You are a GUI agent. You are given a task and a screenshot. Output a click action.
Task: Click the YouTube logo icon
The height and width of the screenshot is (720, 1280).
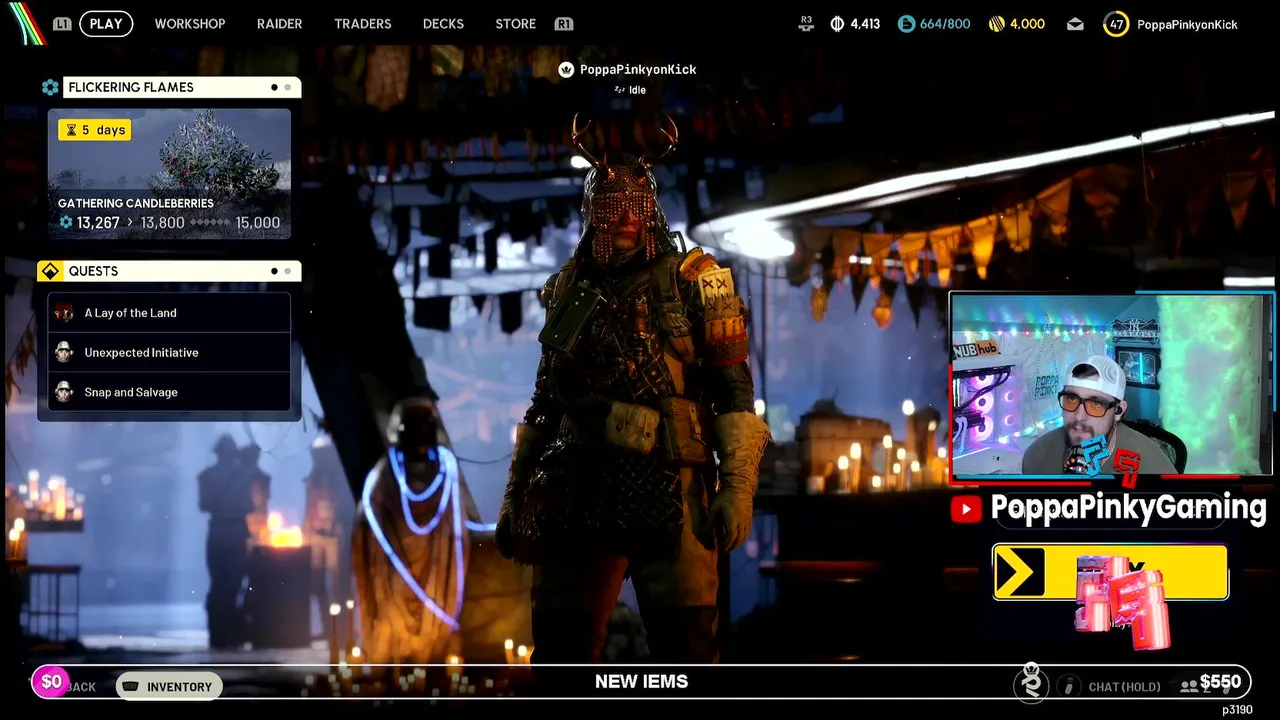966,509
